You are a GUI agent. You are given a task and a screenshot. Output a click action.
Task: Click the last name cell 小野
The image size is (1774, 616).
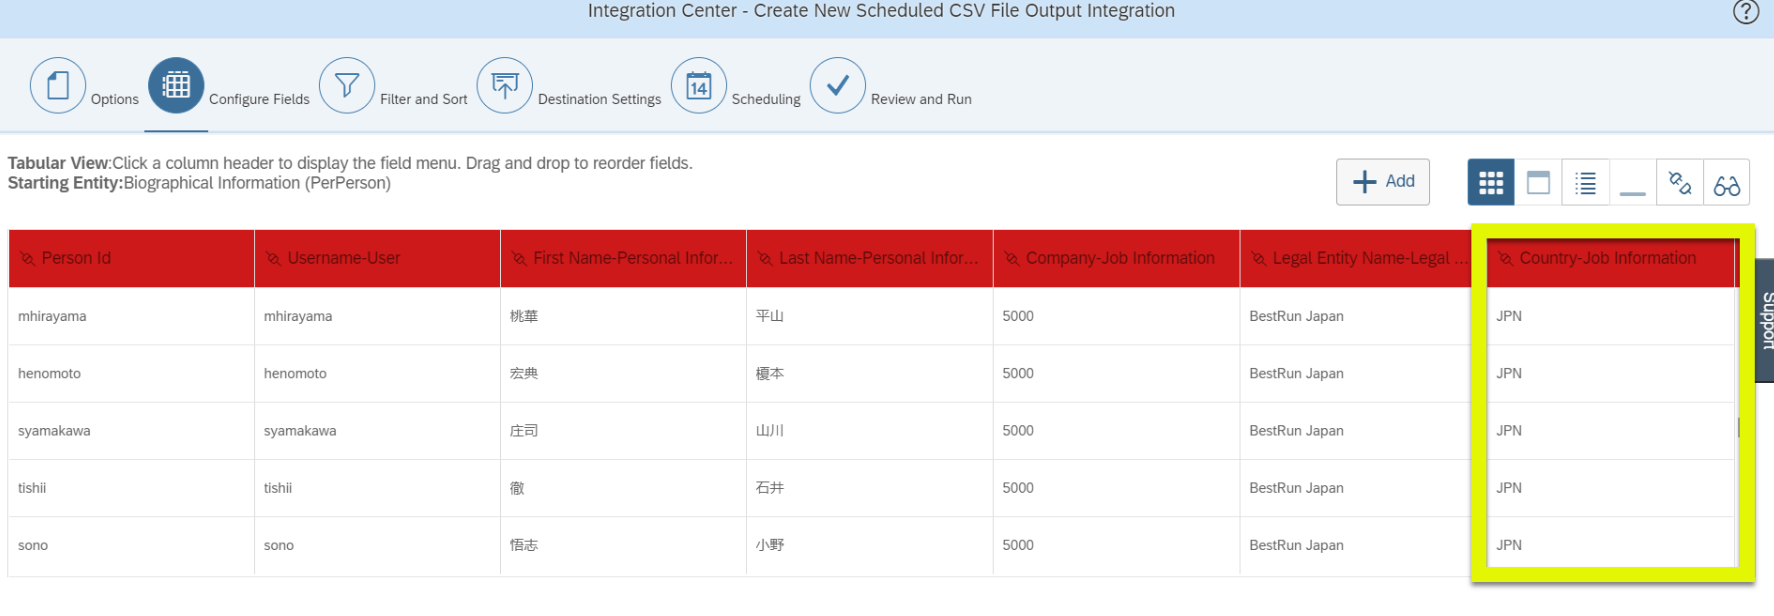coord(770,545)
